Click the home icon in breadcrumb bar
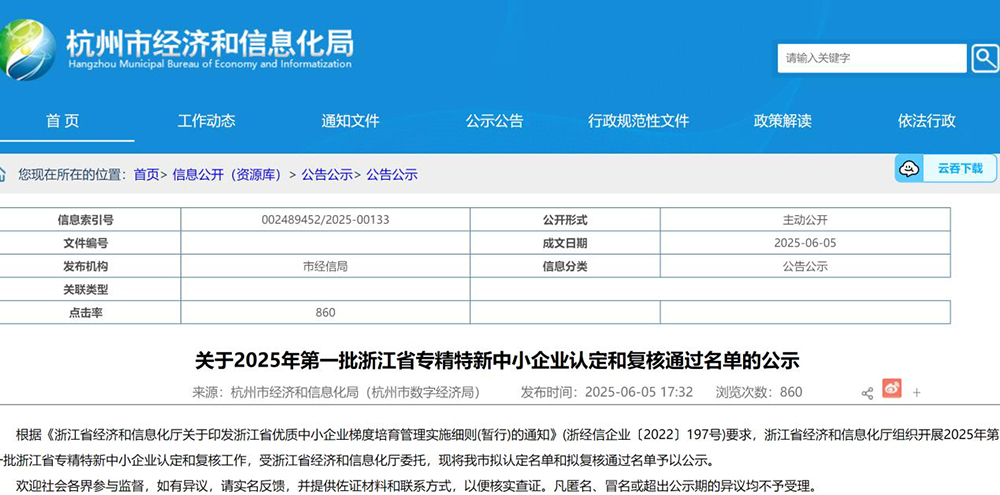The image size is (1000, 495). click(x=4, y=174)
